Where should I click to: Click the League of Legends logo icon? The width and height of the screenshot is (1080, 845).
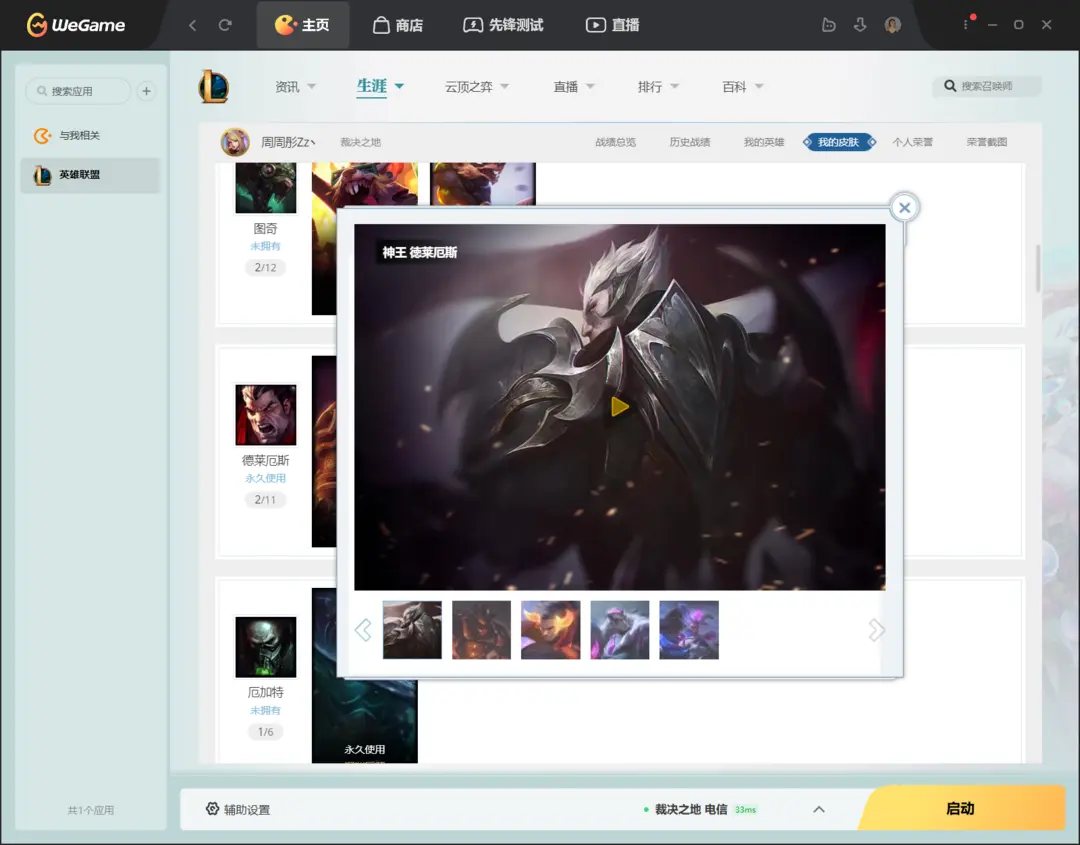coord(214,87)
